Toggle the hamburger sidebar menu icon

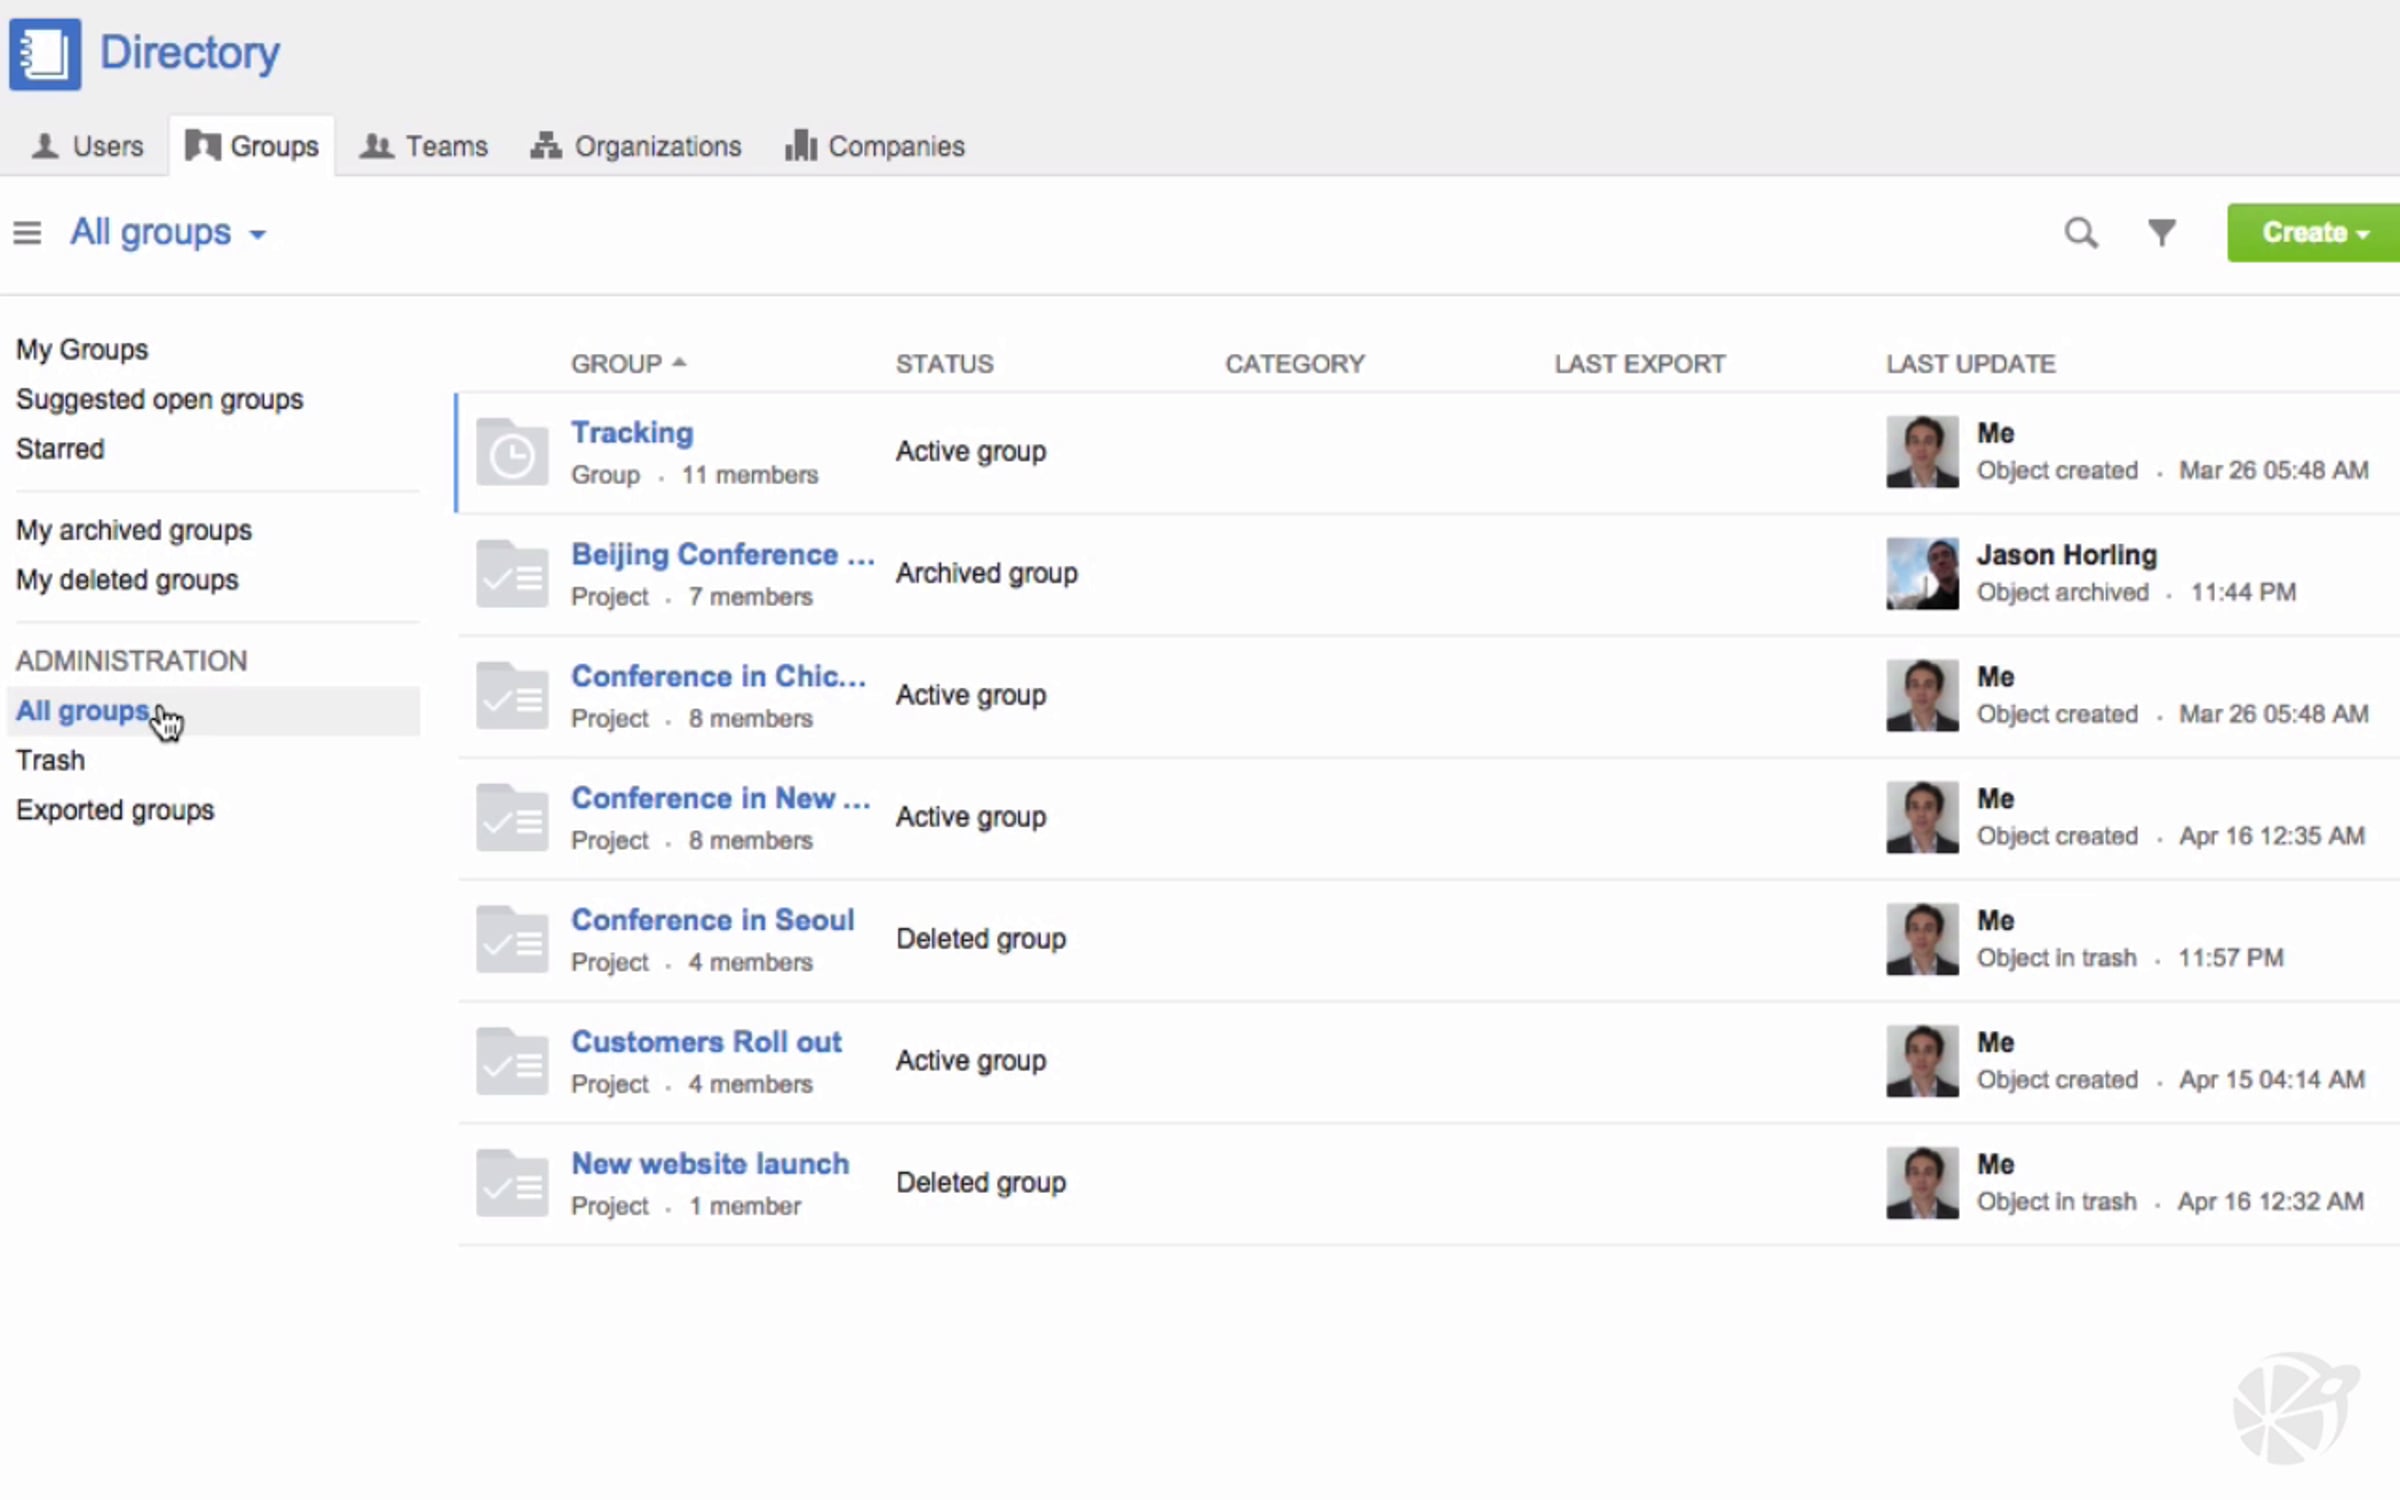pyautogui.click(x=27, y=233)
